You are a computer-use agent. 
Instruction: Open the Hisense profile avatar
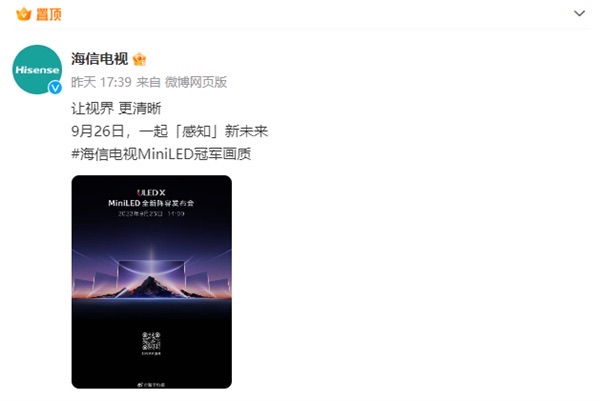point(37,69)
